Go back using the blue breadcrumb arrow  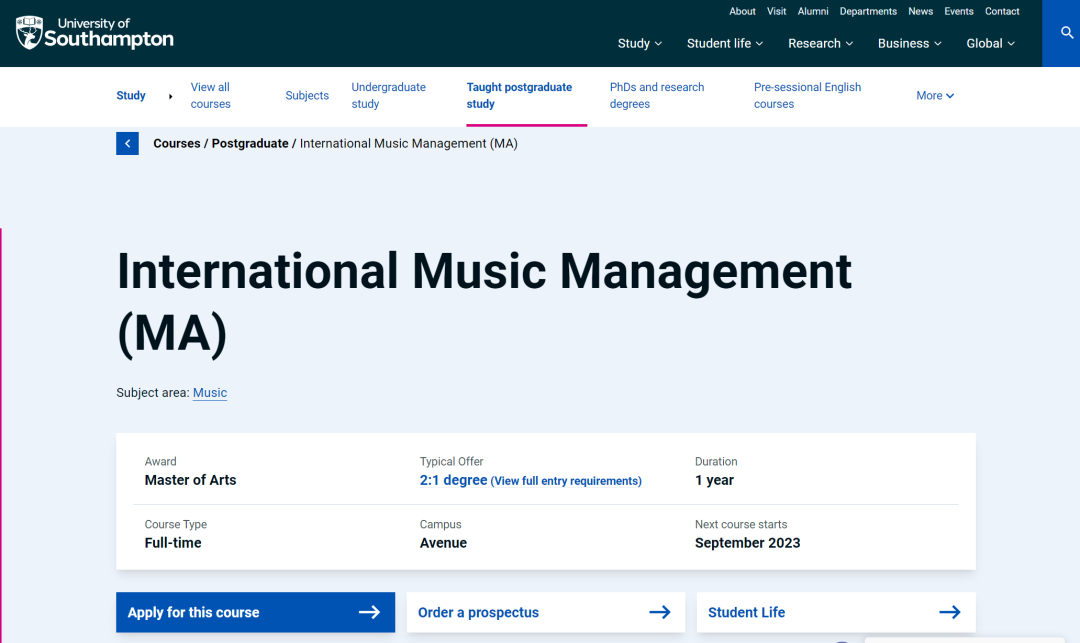click(127, 143)
